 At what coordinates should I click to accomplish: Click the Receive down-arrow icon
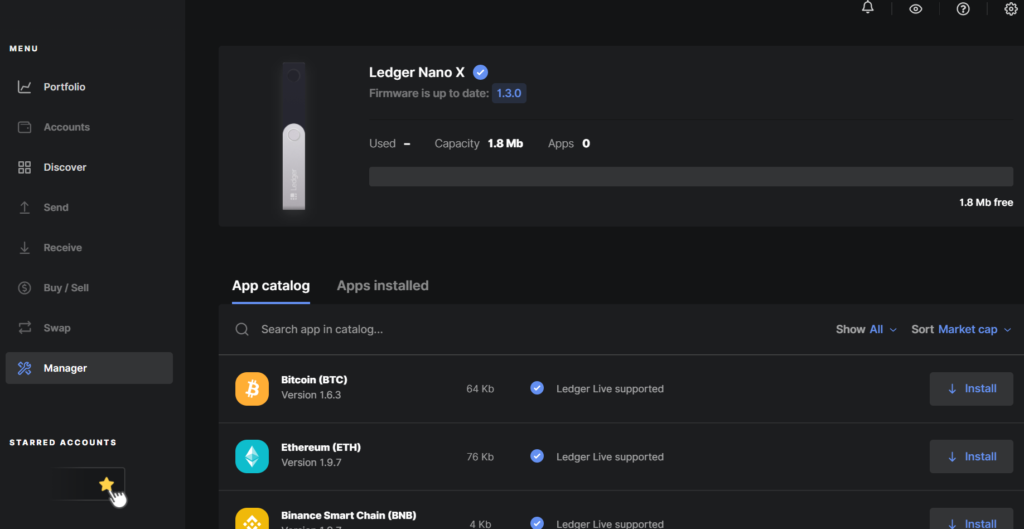click(24, 248)
